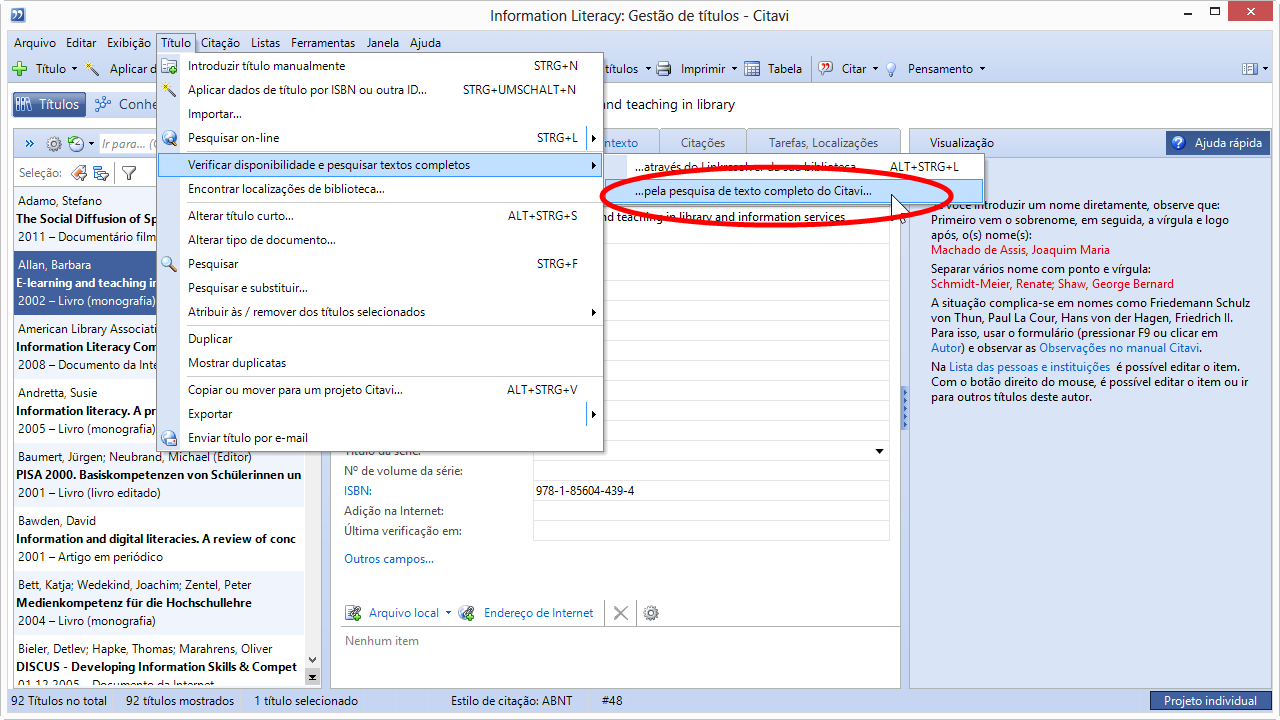Click the Citavi application icon in title bar
This screenshot has height=720, width=1280.
(x=18, y=15)
